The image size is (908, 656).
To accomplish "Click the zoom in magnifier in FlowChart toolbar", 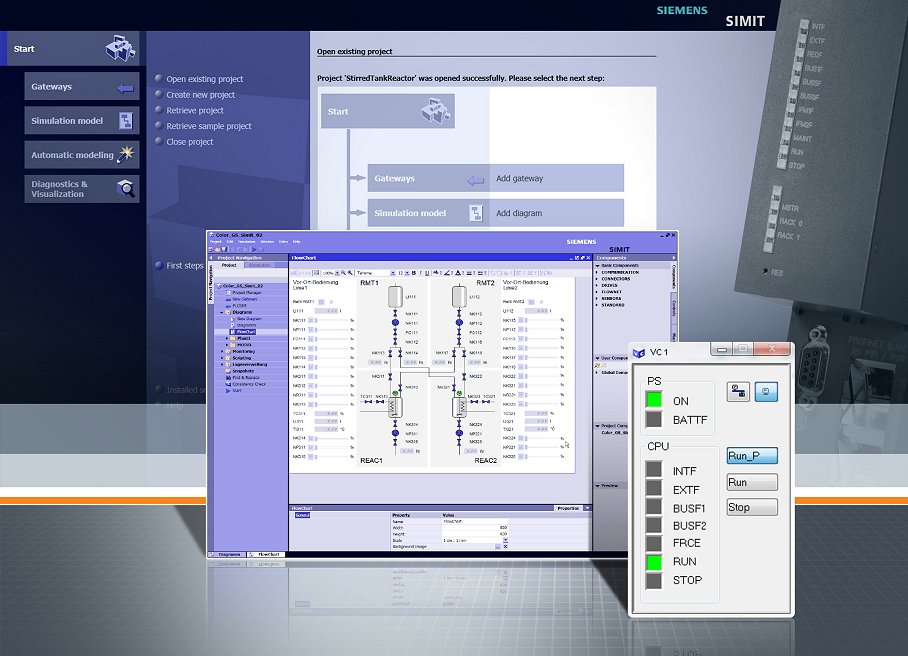I will click(x=343, y=273).
